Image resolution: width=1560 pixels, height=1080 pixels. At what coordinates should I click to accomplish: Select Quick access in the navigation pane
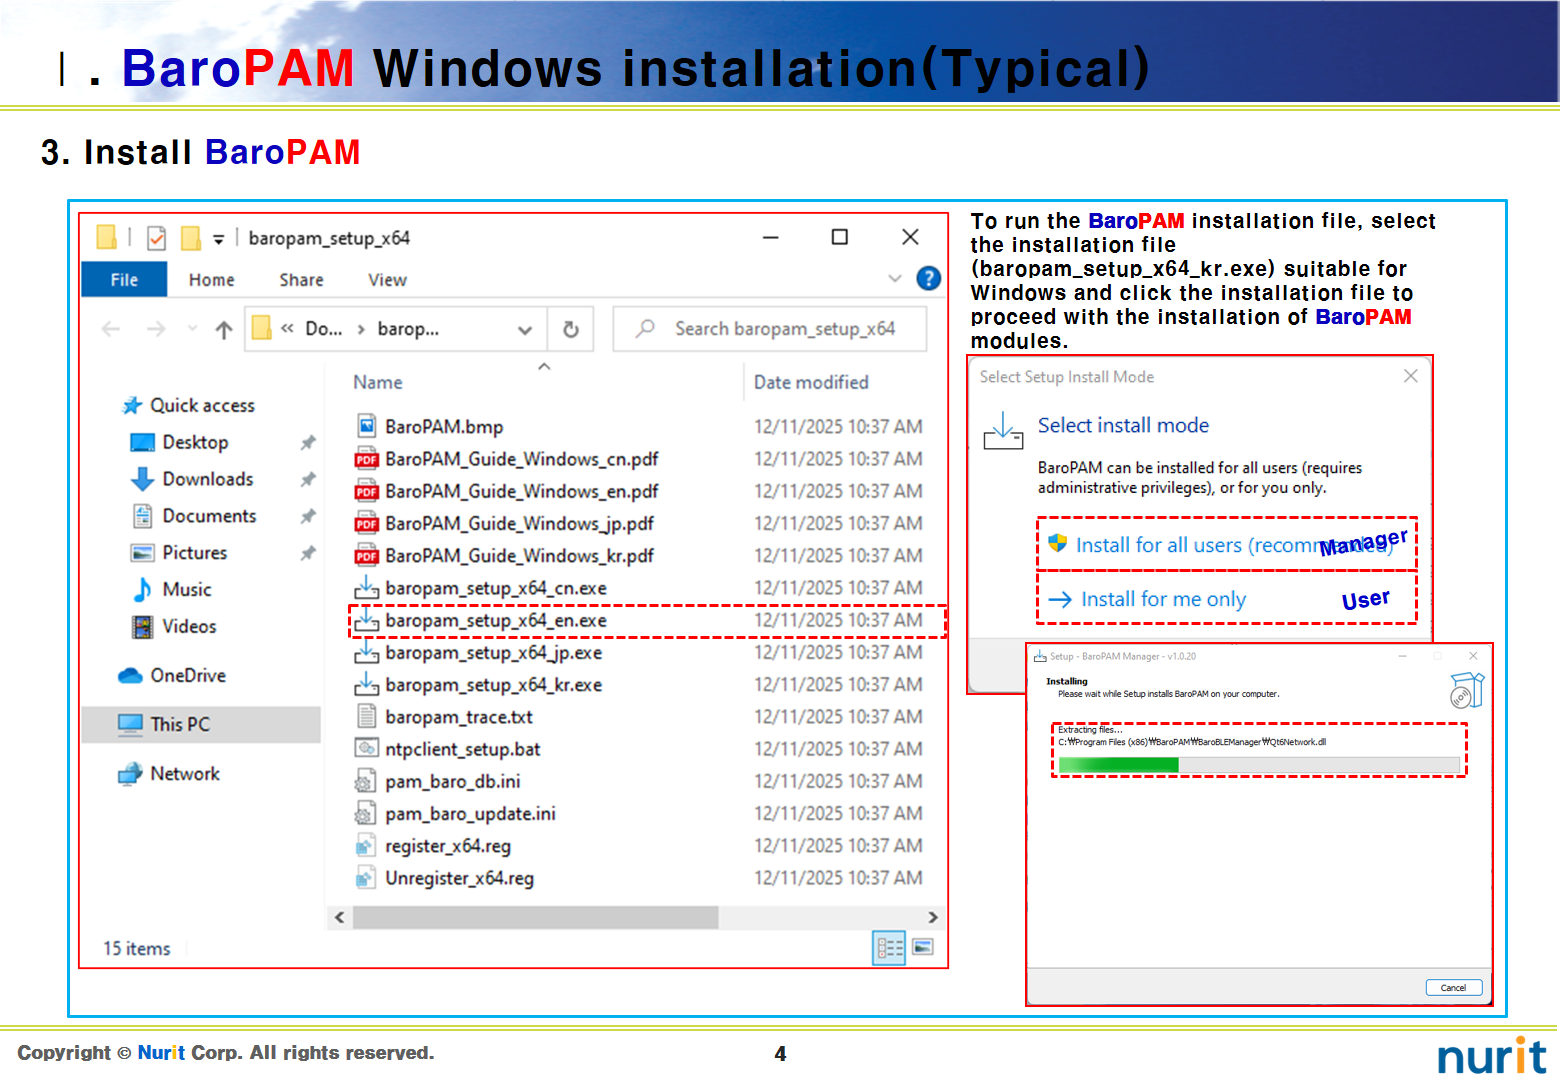coord(188,405)
